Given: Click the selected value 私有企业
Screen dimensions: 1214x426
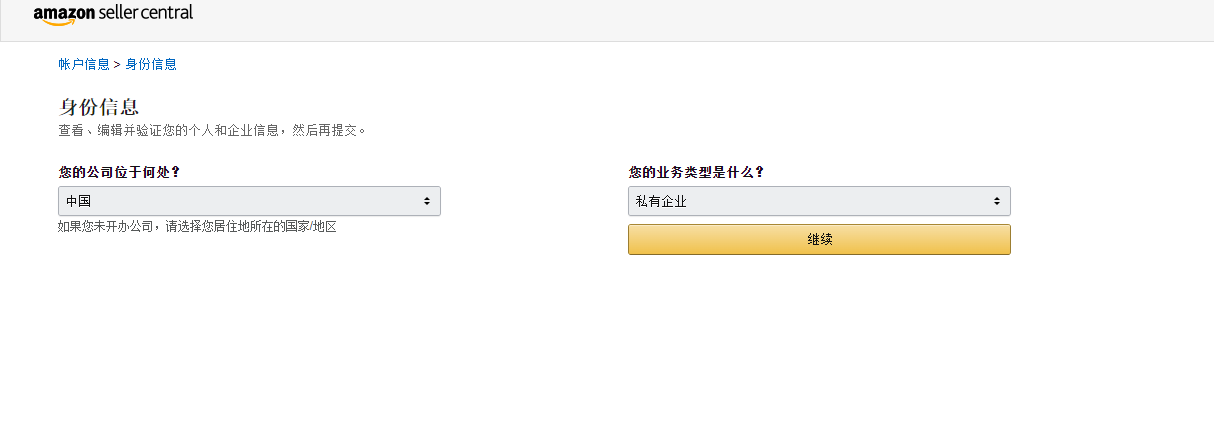Looking at the screenshot, I should click(662, 201).
